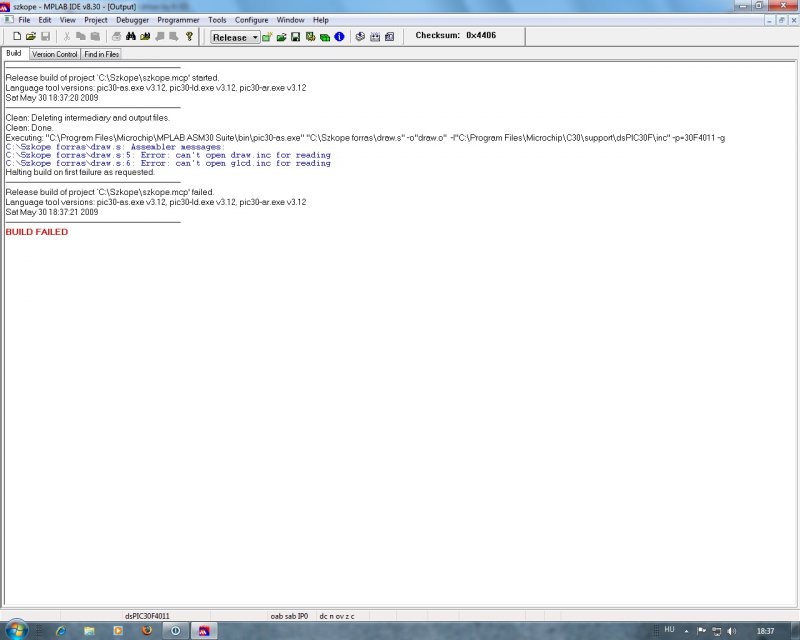
Task: Open the Tools menu
Action: (x=217, y=20)
